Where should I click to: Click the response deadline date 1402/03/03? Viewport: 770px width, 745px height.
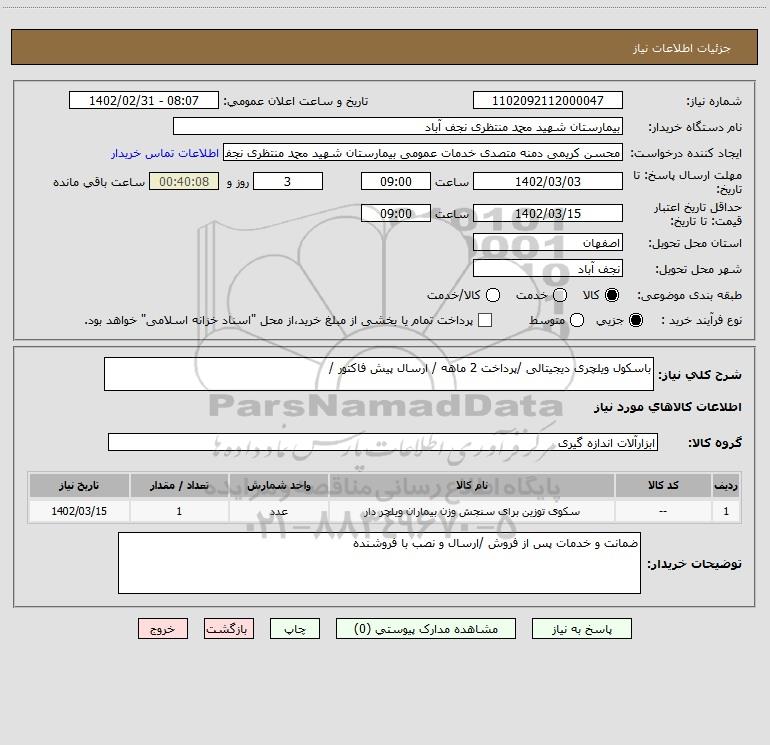pos(548,181)
